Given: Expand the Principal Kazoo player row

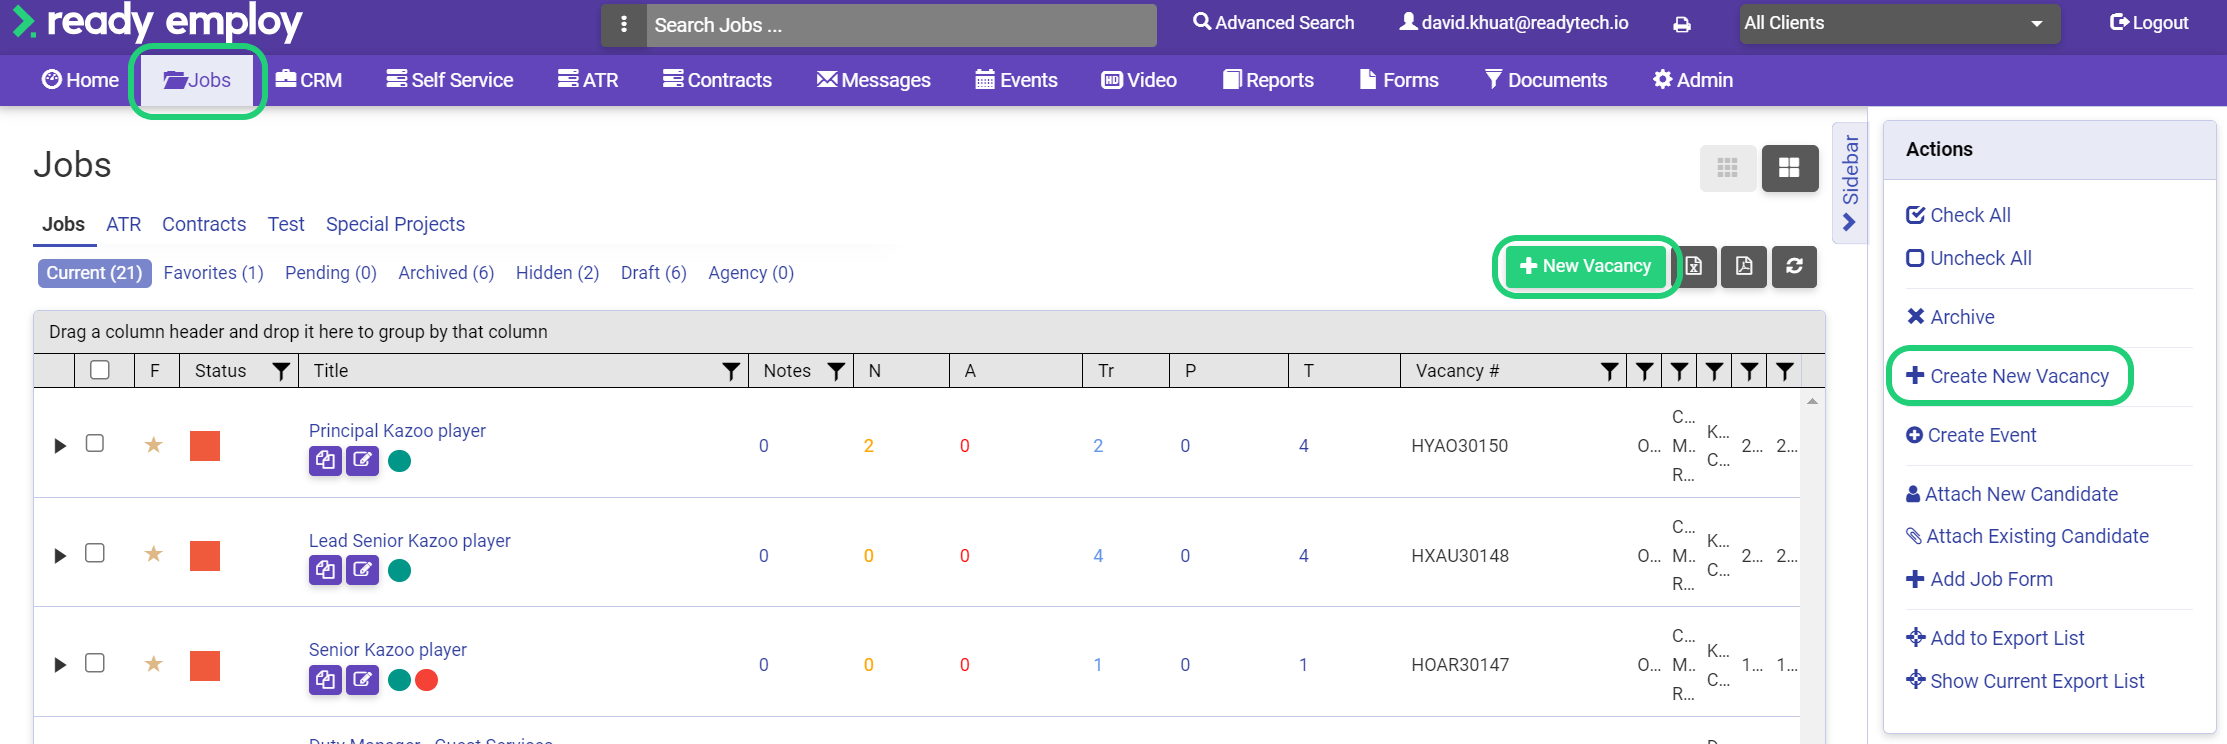Looking at the screenshot, I should click(60, 445).
